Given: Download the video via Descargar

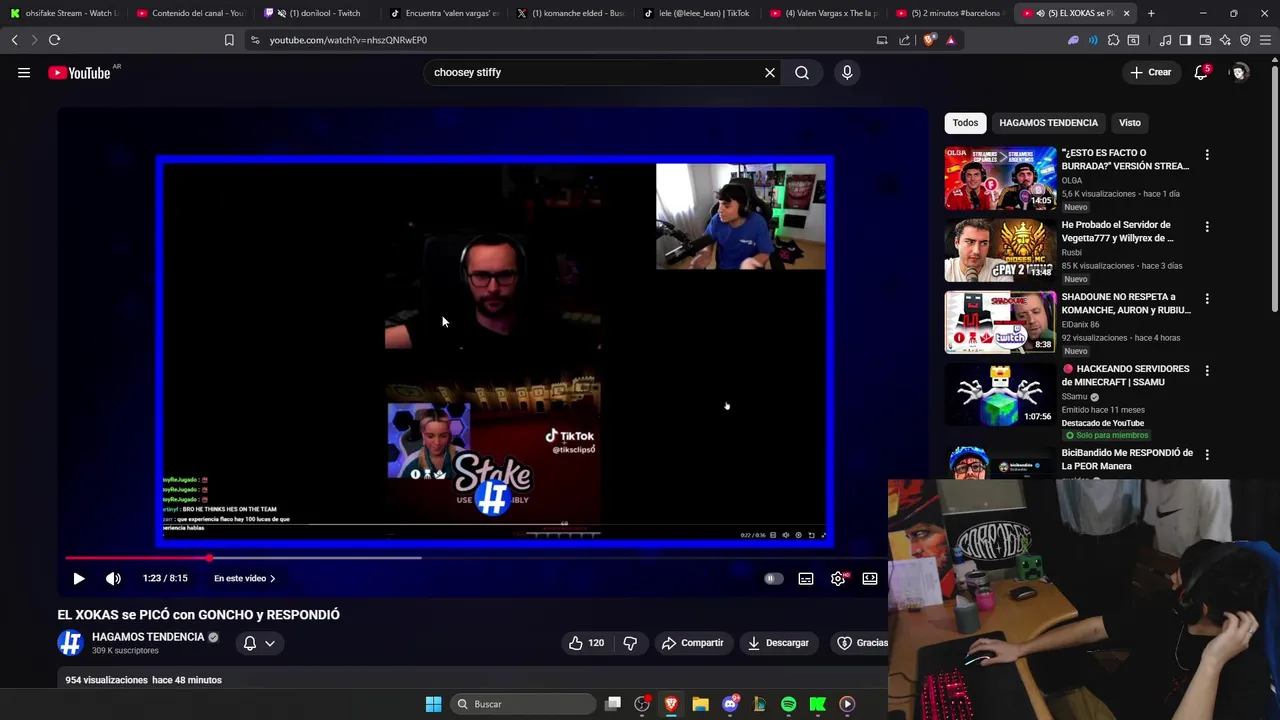Looking at the screenshot, I should pyautogui.click(x=778, y=643).
